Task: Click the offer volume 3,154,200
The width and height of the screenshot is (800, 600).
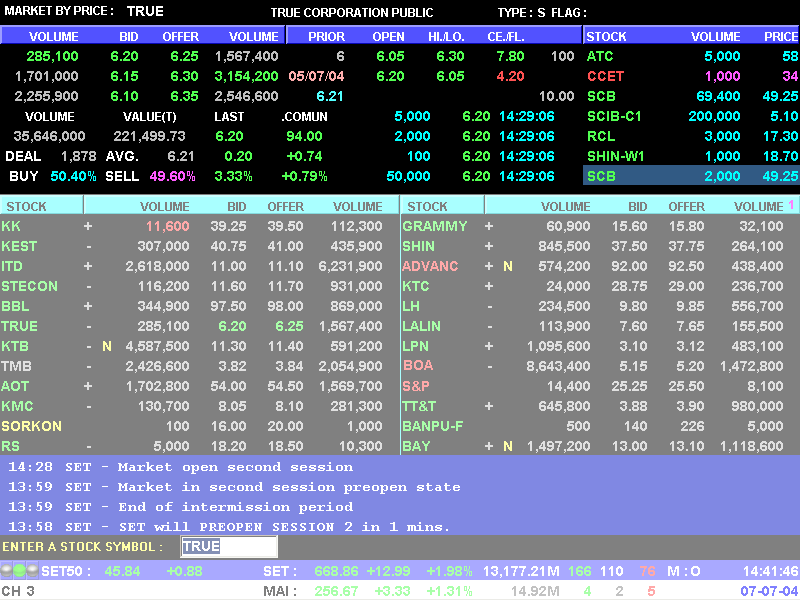Action: [246, 76]
